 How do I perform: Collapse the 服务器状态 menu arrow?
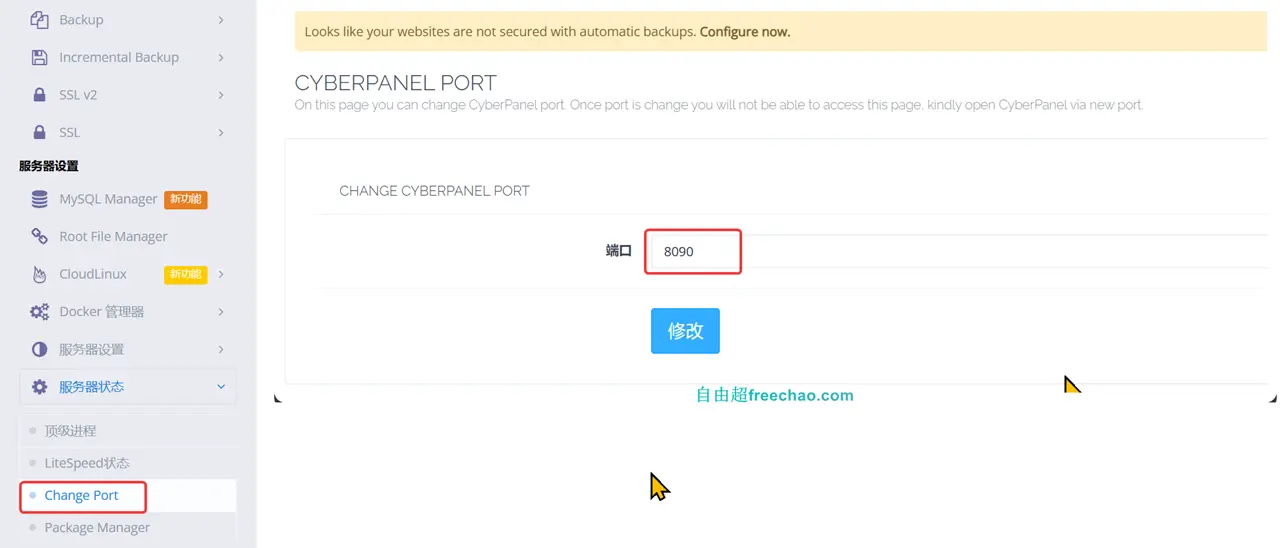coord(221,387)
